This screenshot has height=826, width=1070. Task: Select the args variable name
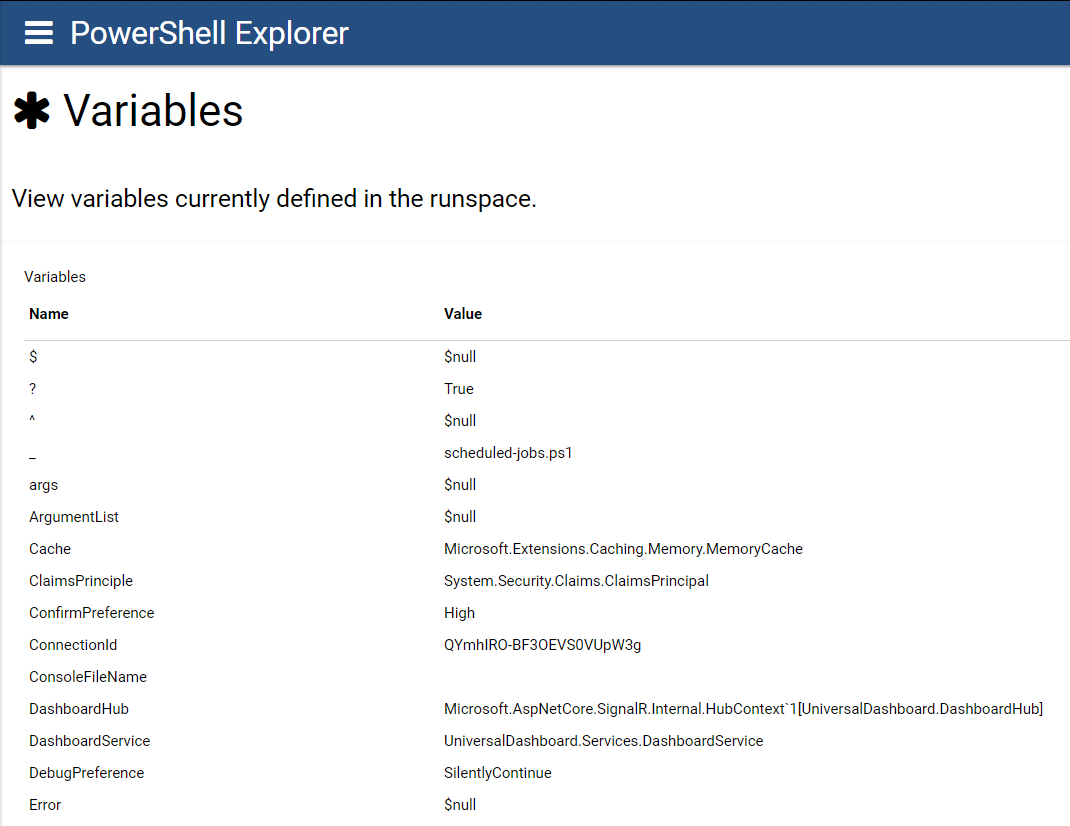coord(43,485)
